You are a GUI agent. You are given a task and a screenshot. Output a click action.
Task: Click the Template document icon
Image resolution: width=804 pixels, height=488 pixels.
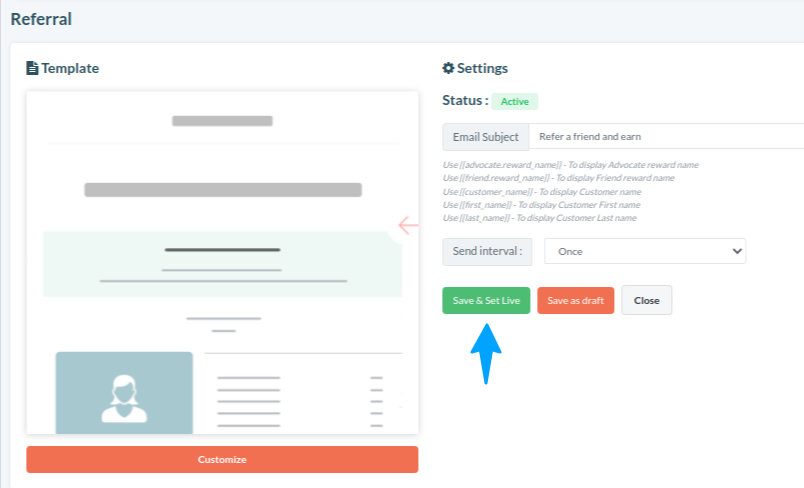32,68
